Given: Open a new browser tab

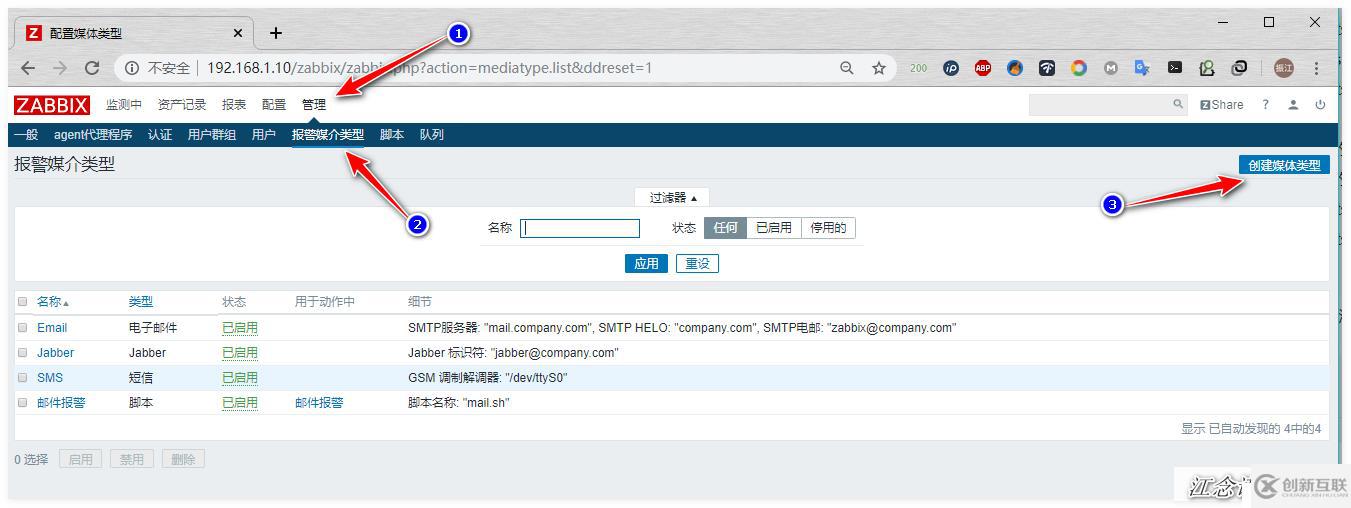Looking at the screenshot, I should click(x=276, y=33).
